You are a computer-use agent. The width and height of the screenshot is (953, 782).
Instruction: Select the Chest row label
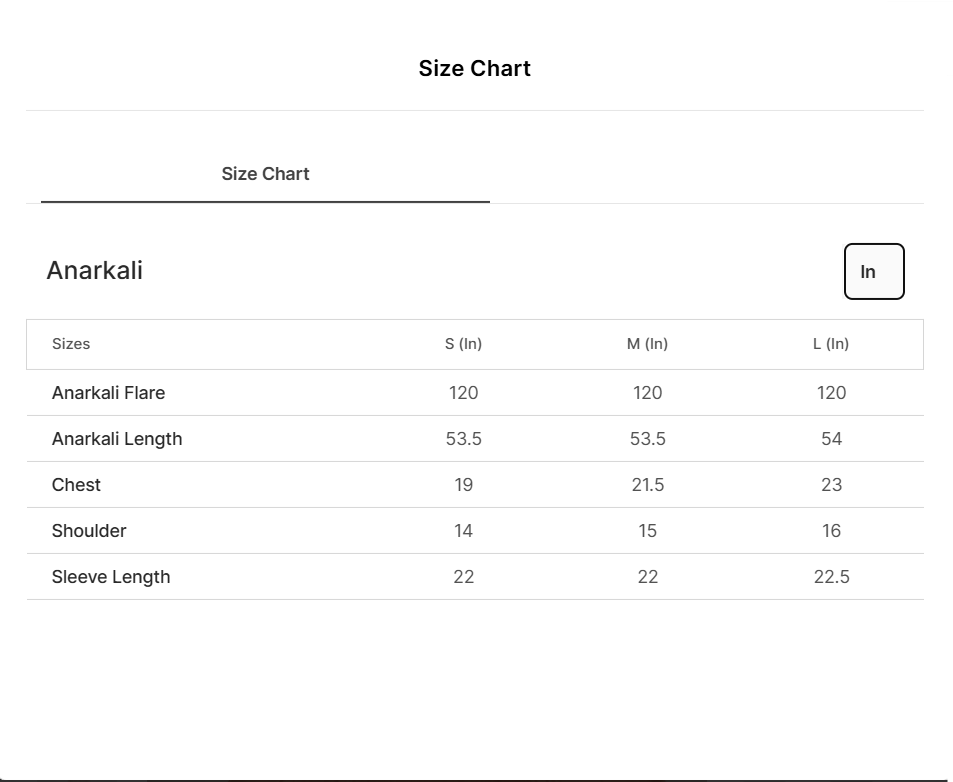point(76,485)
